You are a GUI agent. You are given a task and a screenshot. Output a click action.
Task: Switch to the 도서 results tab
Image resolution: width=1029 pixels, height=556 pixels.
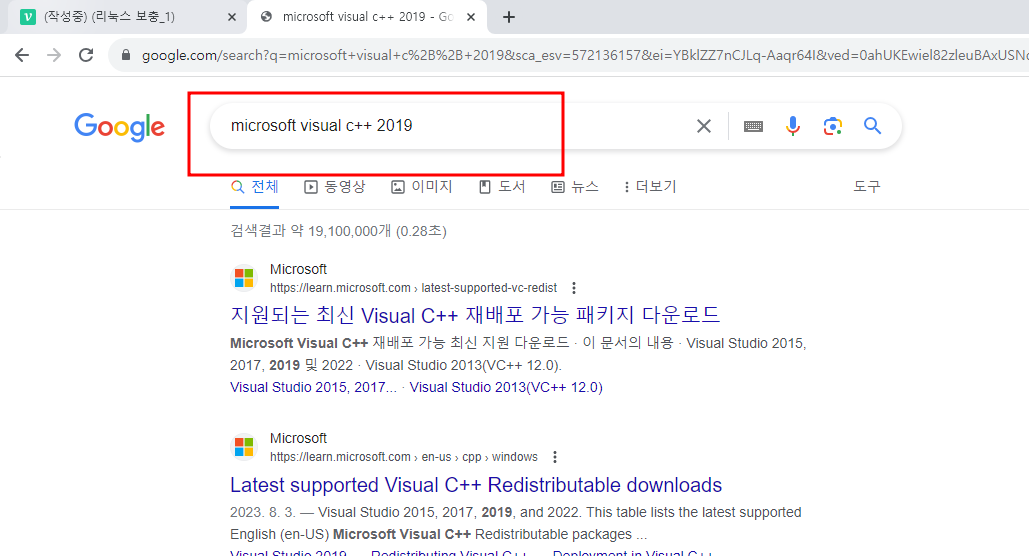[x=502, y=187]
